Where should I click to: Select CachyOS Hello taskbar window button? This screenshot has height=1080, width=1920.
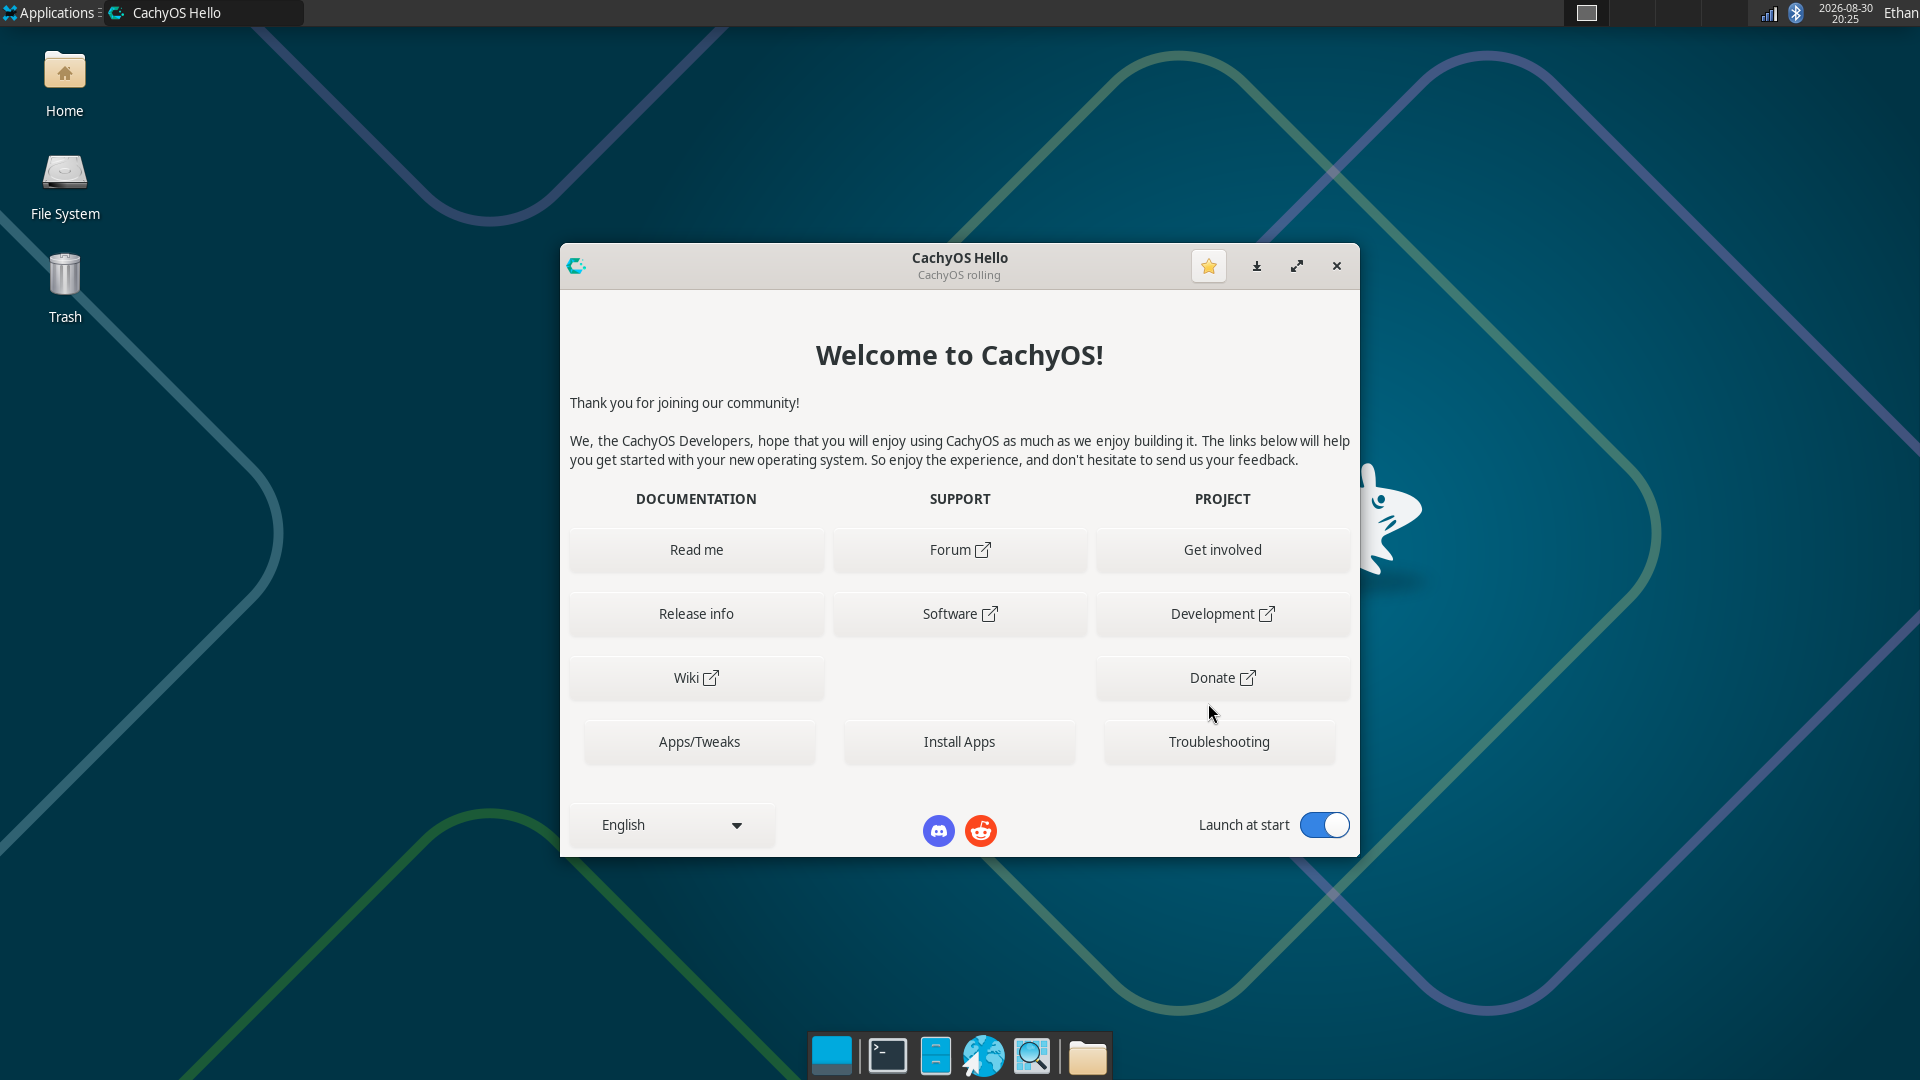tap(204, 13)
